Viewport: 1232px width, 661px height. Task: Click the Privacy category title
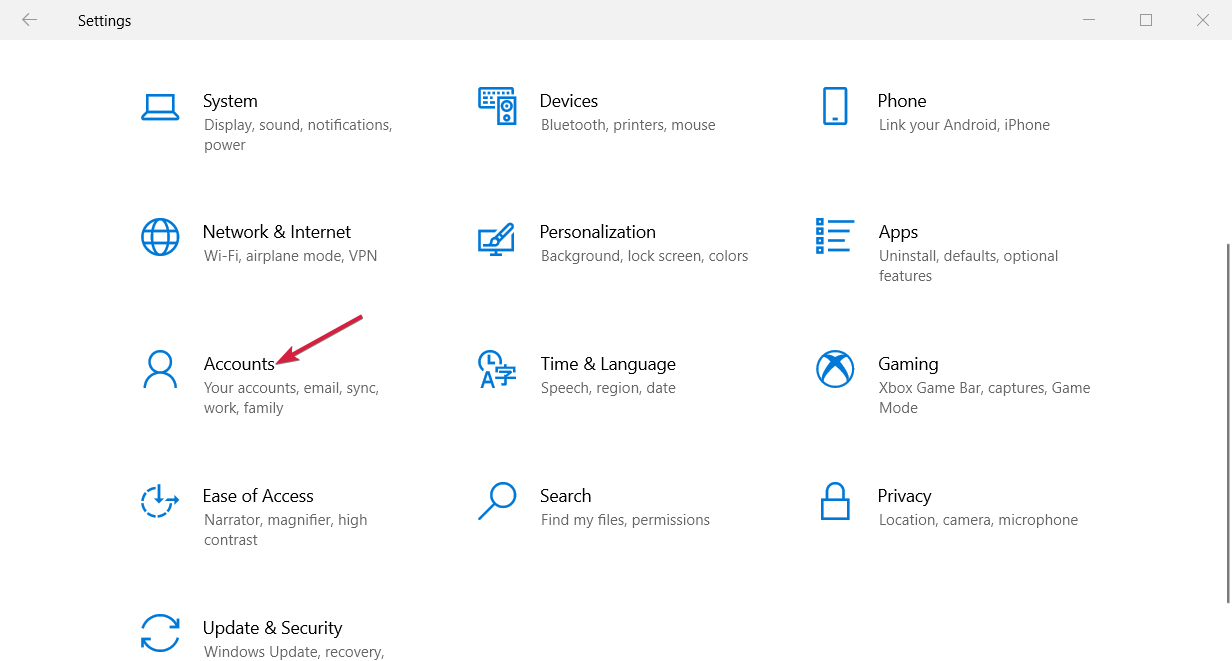pyautogui.click(x=905, y=496)
